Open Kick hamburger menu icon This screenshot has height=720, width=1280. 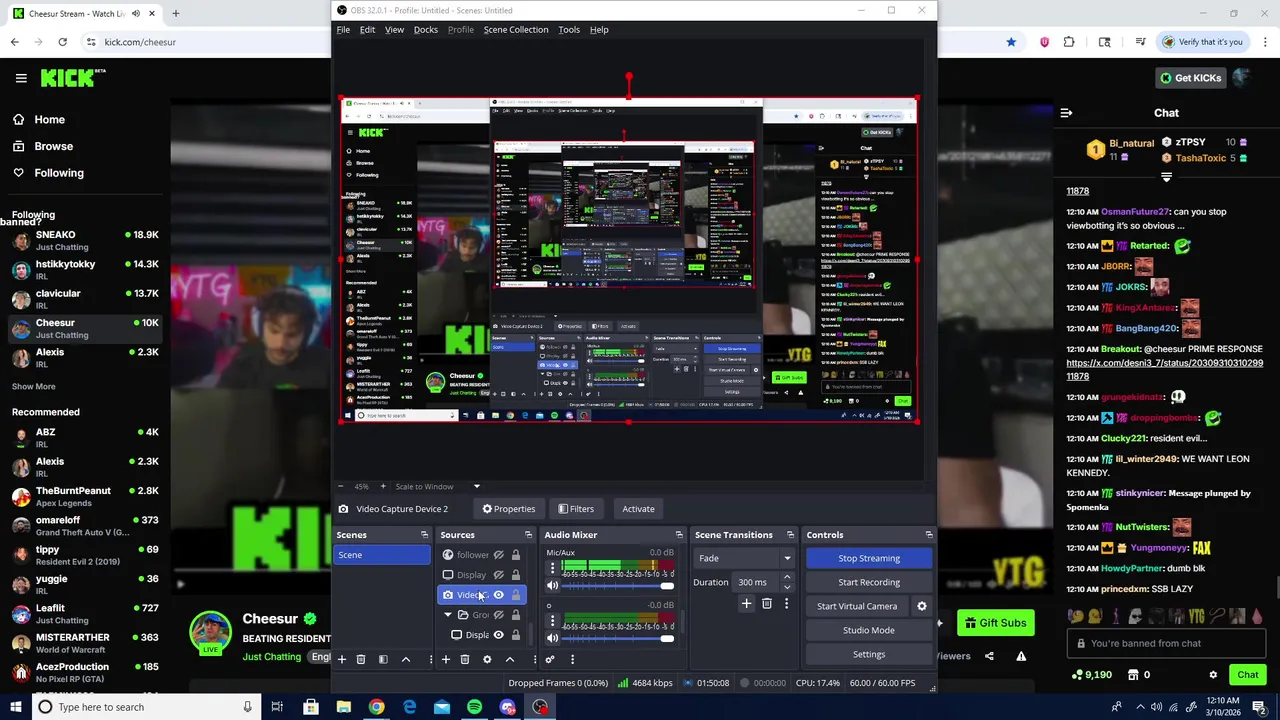[21, 78]
